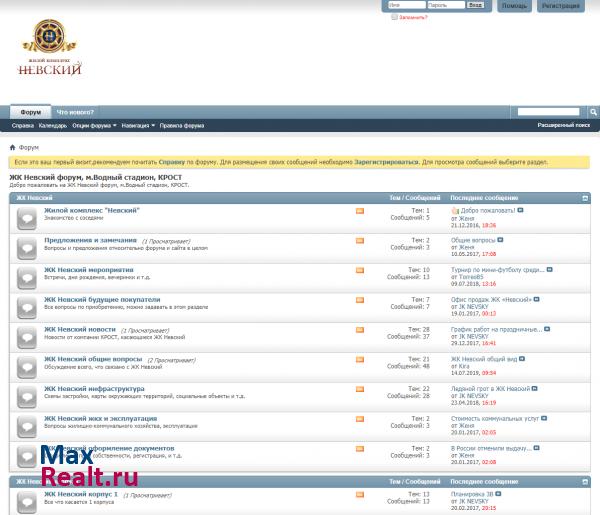The width and height of the screenshot is (600, 515).
Task: Click the home icon in the breadcrumb
Action: point(12,147)
